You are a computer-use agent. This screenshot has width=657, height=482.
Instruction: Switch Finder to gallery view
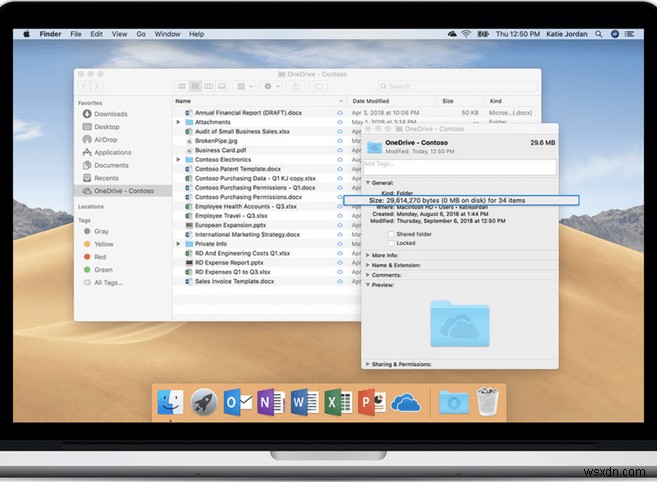click(222, 86)
